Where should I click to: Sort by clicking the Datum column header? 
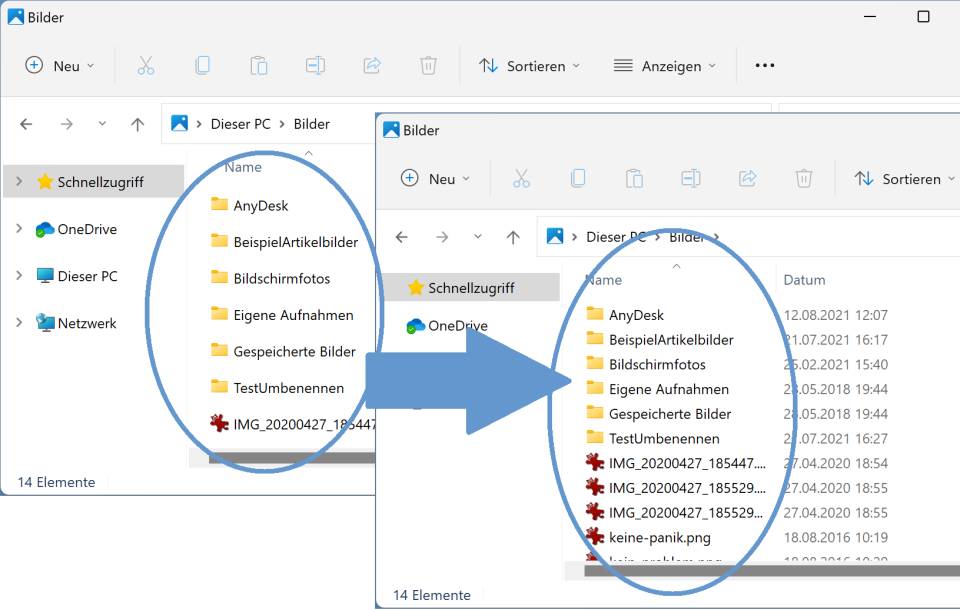(x=804, y=280)
